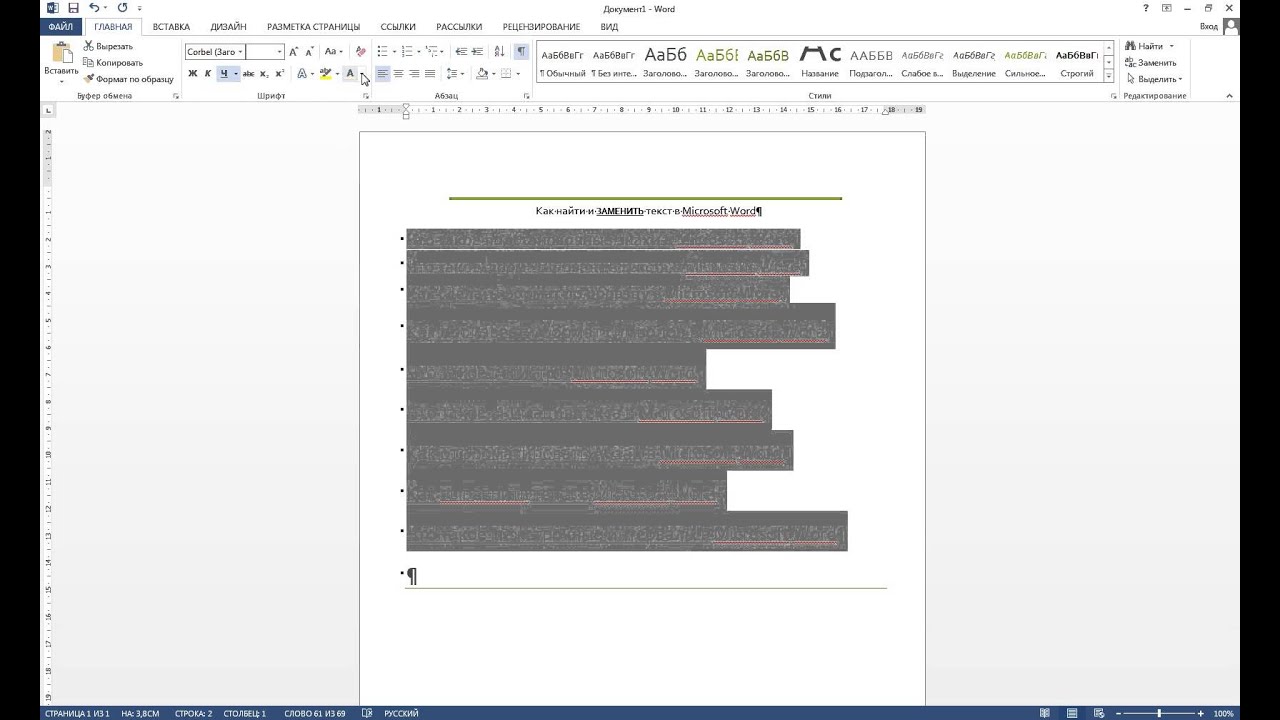Apply the yellow text highlight color
This screenshot has height=720, width=1280.
324,74
